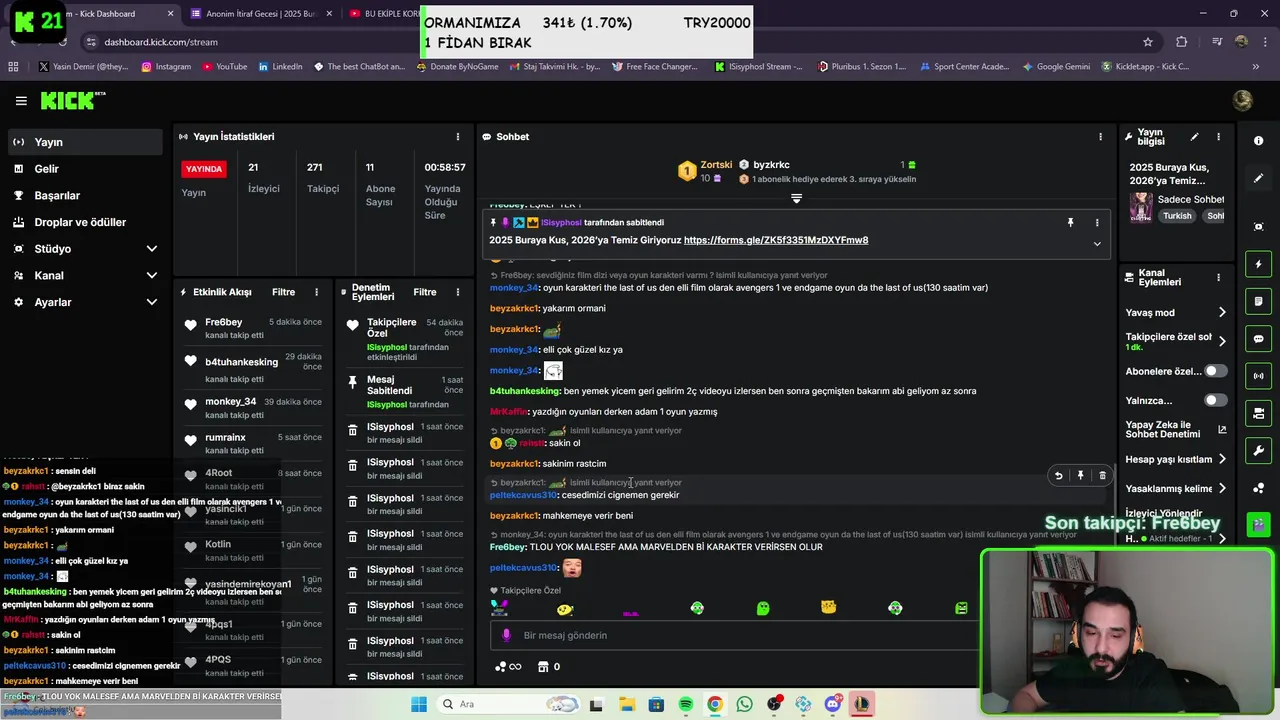The width and height of the screenshot is (1280, 720).
Task: Open Sohbet panel three-dot menu
Action: 1100,137
